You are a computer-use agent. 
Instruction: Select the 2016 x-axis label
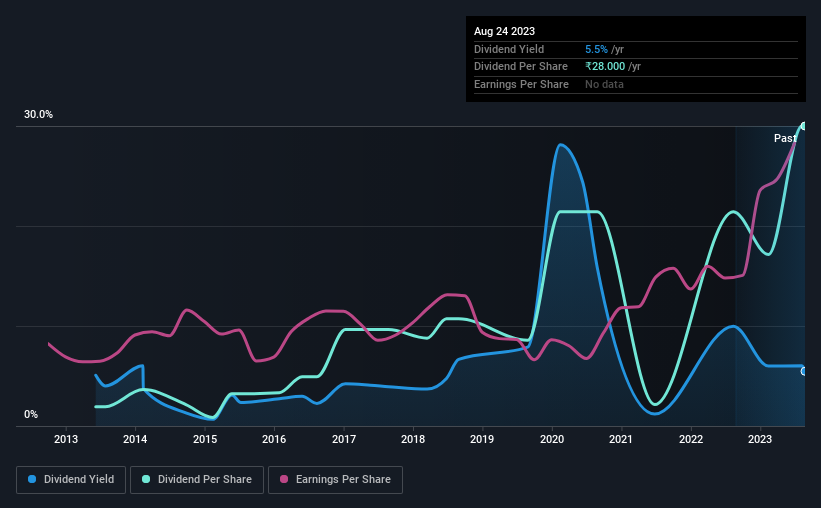pyautogui.click(x=274, y=439)
